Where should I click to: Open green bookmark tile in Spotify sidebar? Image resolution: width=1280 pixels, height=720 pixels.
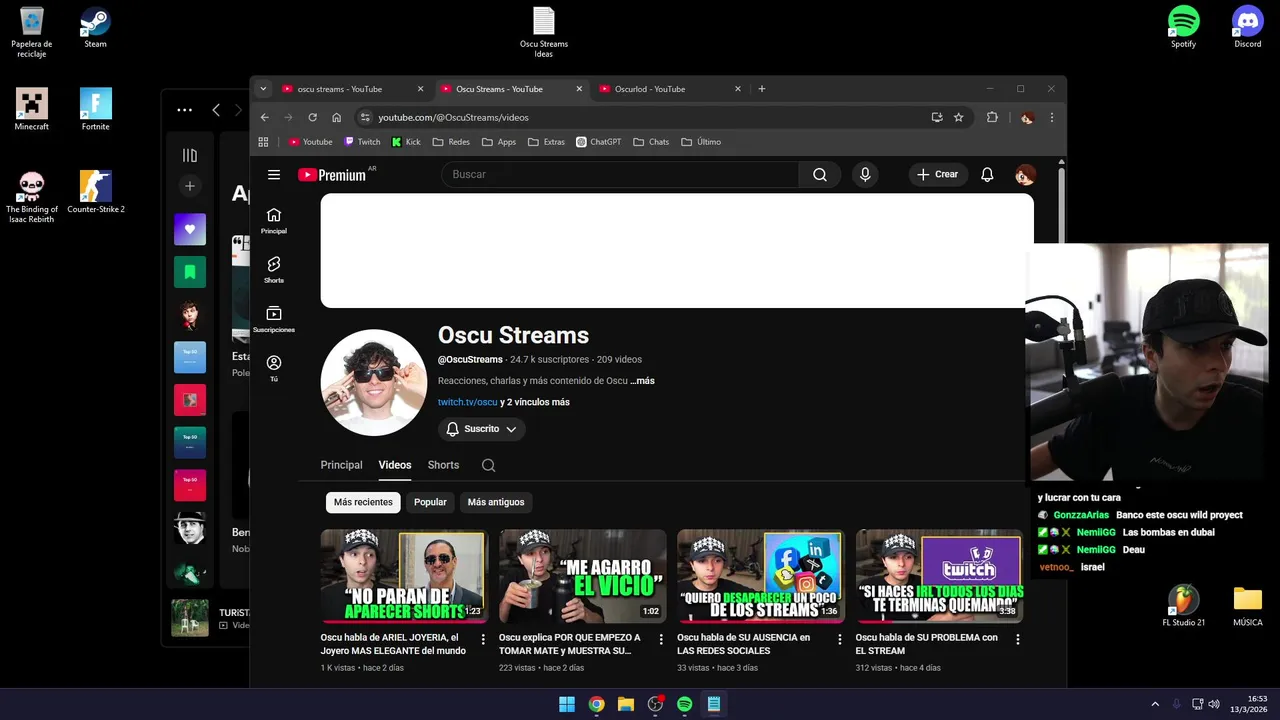pos(190,272)
